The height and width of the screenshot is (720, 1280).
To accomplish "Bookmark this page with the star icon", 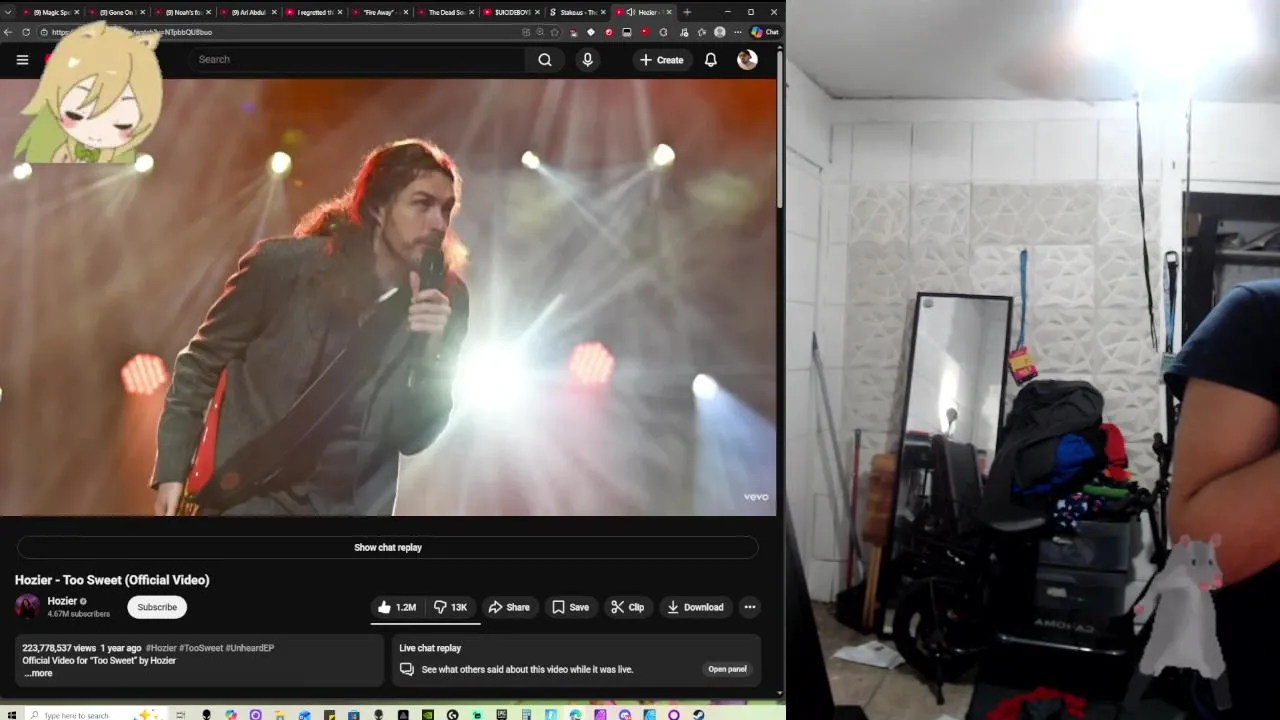I will tap(555, 32).
